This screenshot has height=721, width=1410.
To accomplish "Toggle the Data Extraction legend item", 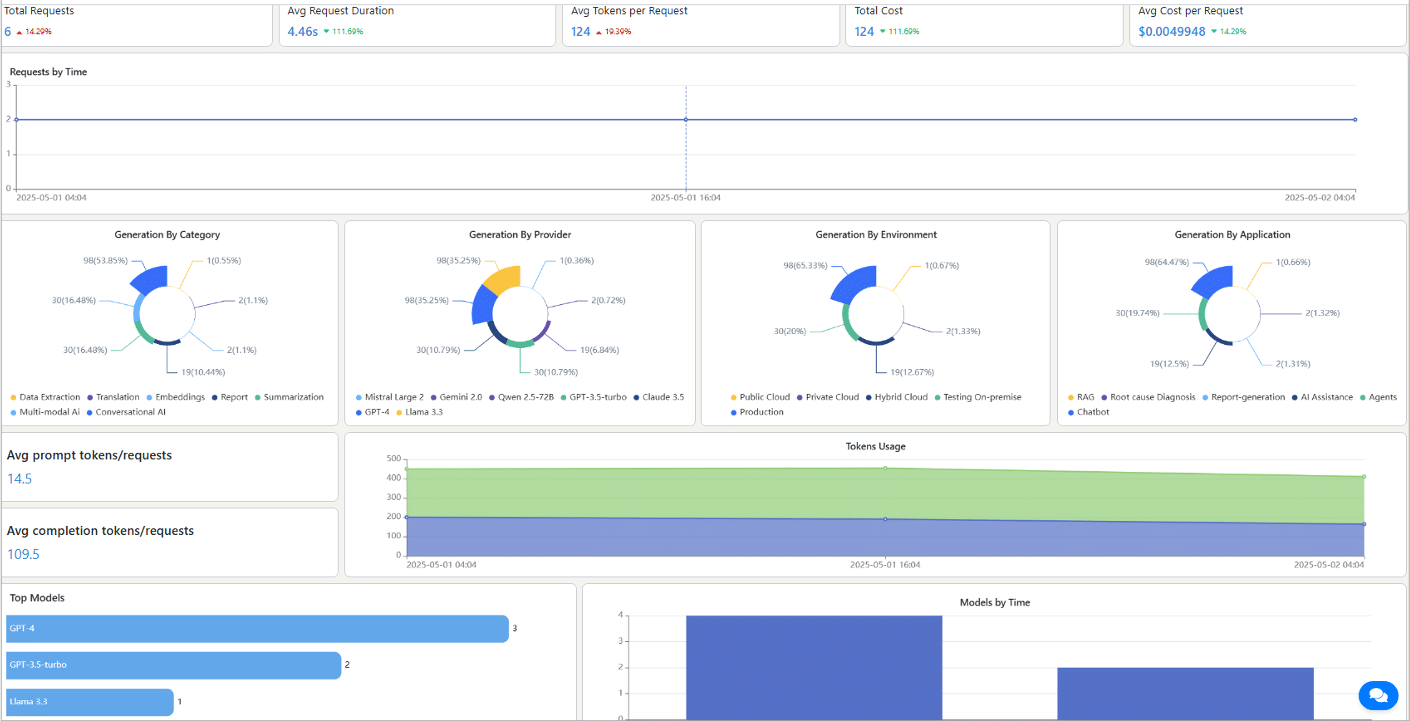I will tap(46, 397).
